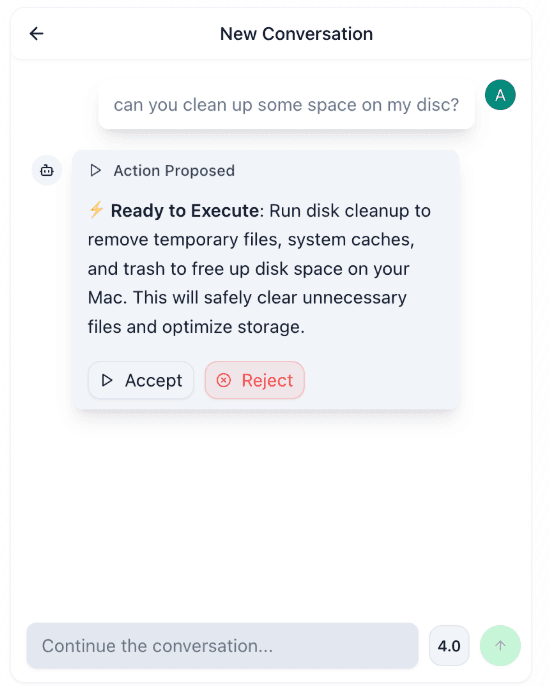Reject the proposed disk cleanup action
Viewport: 549px width, 686px height.
(x=255, y=380)
